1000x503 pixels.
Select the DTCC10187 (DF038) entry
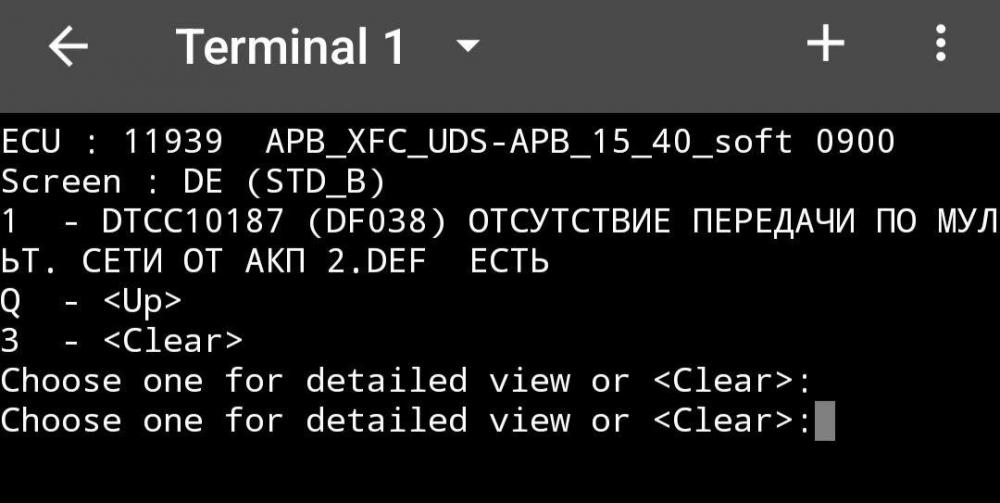pos(274,222)
